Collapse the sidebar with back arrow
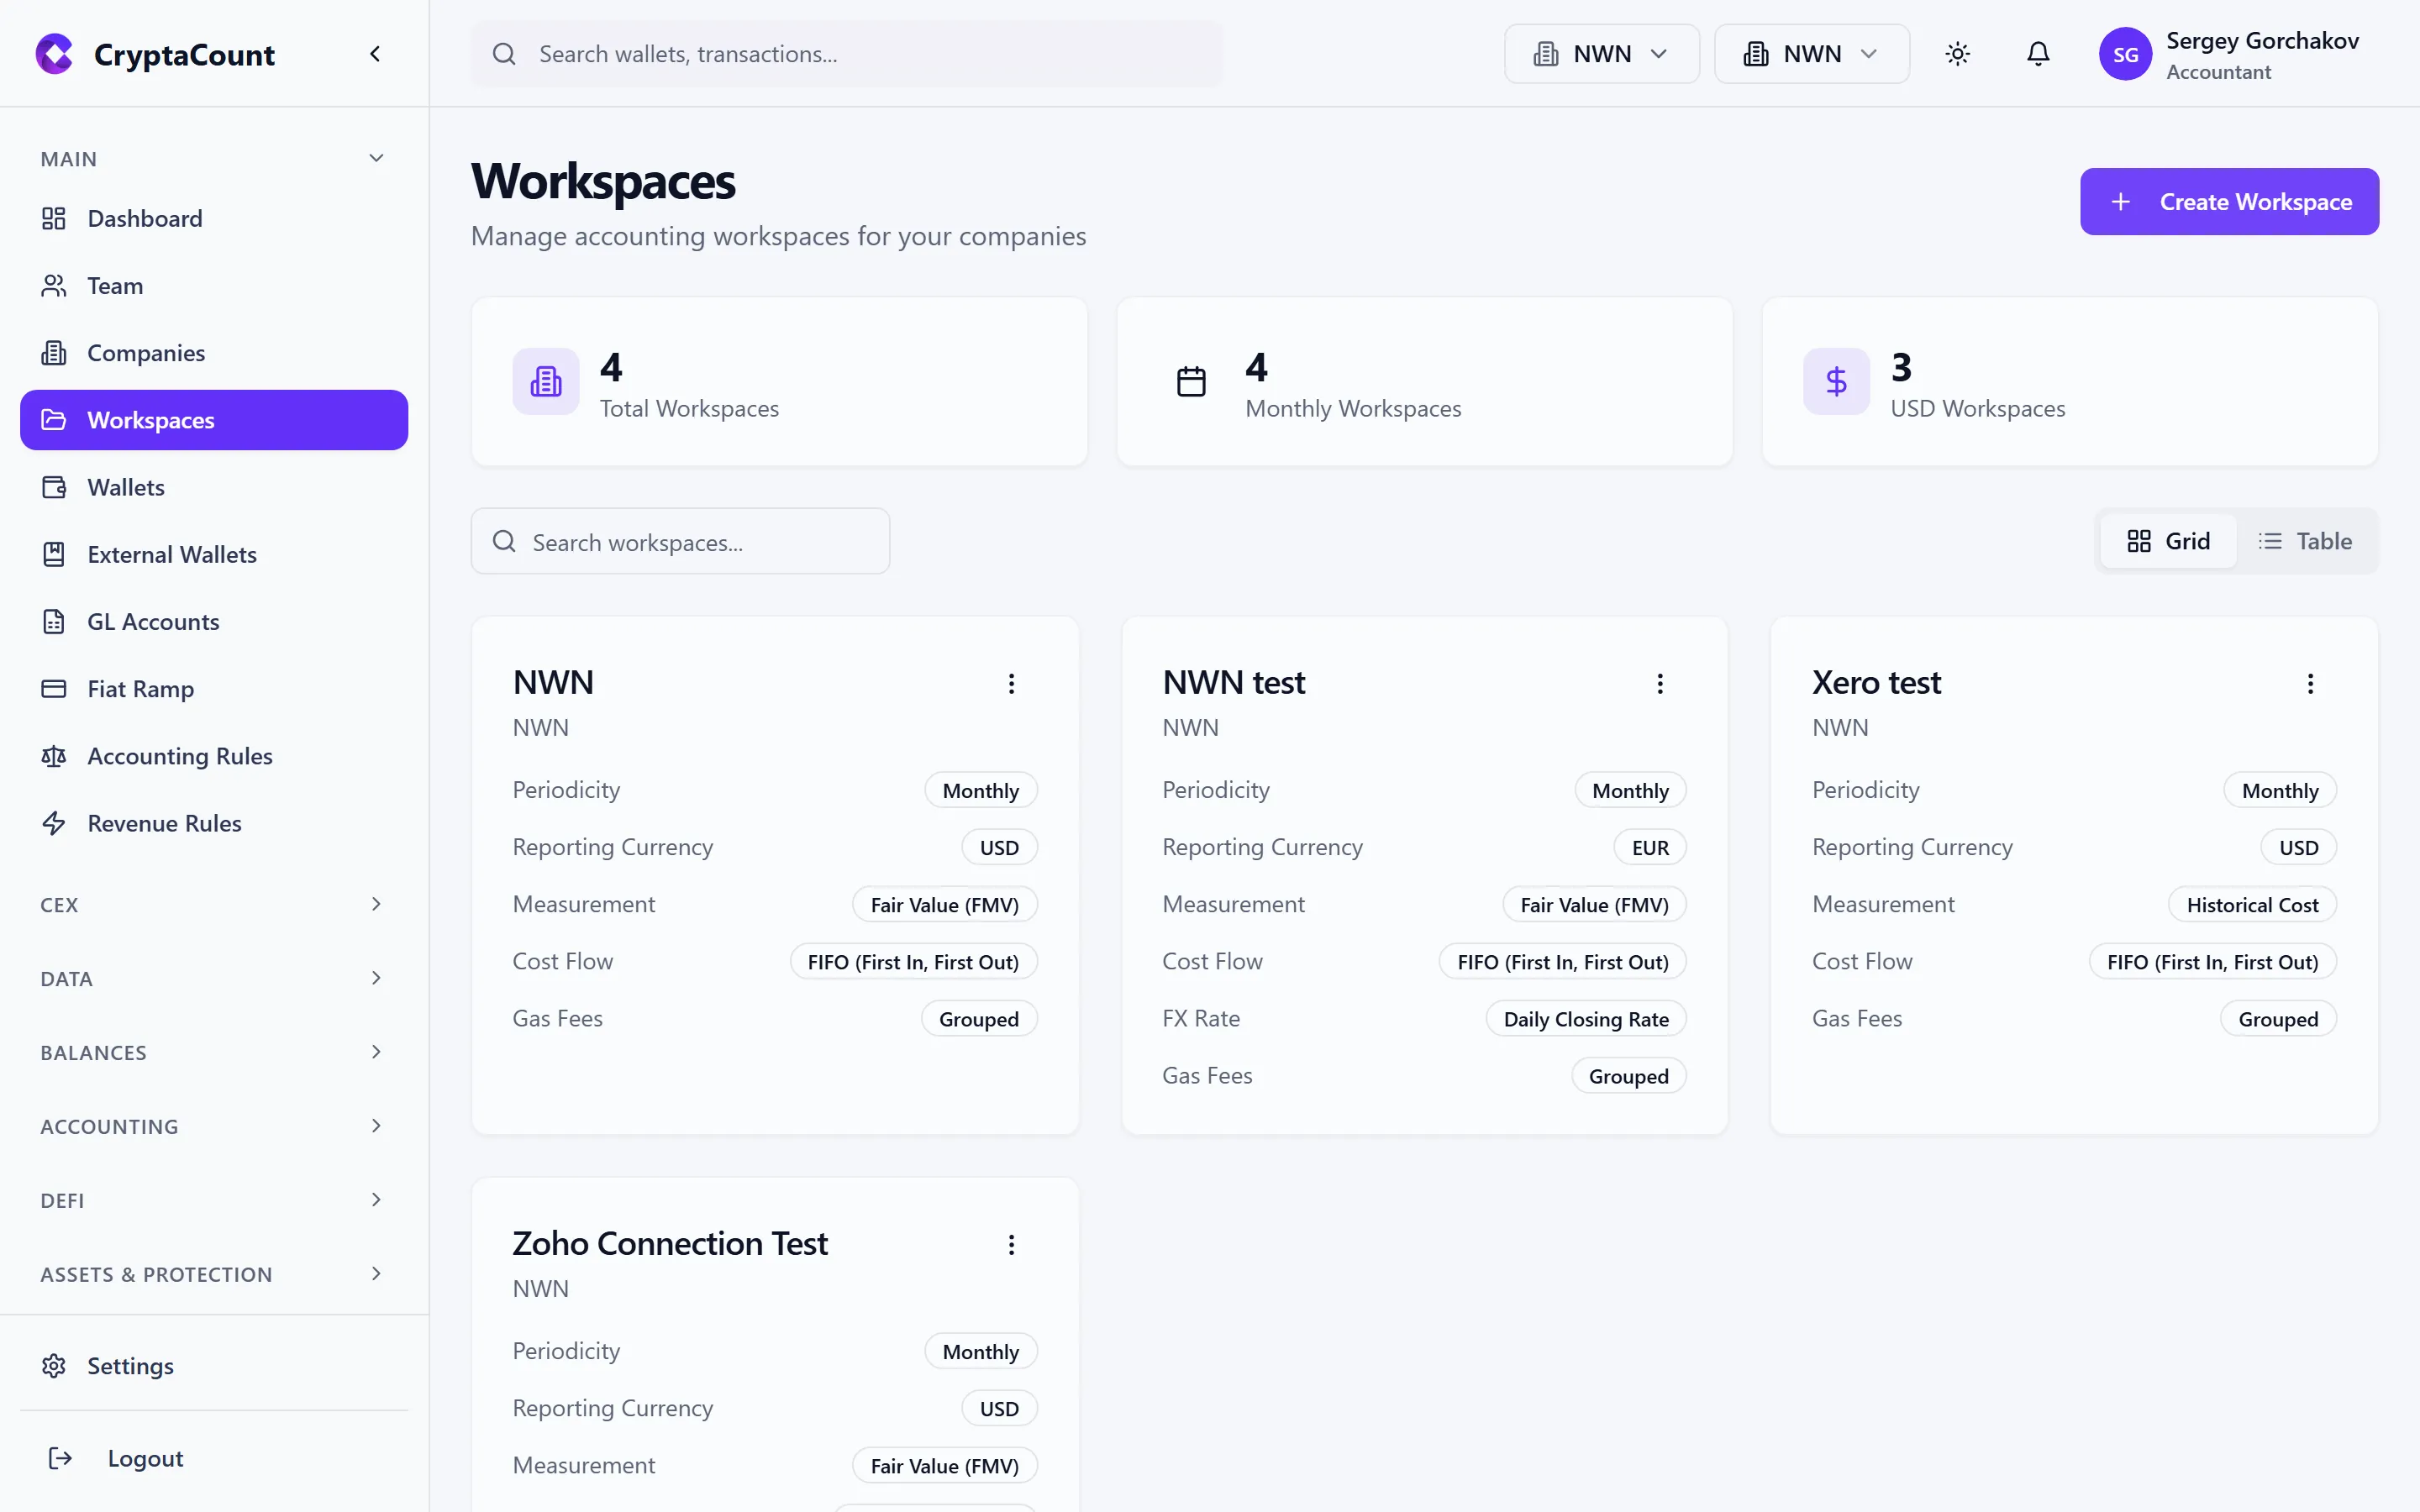The image size is (2420, 1512). [376, 54]
